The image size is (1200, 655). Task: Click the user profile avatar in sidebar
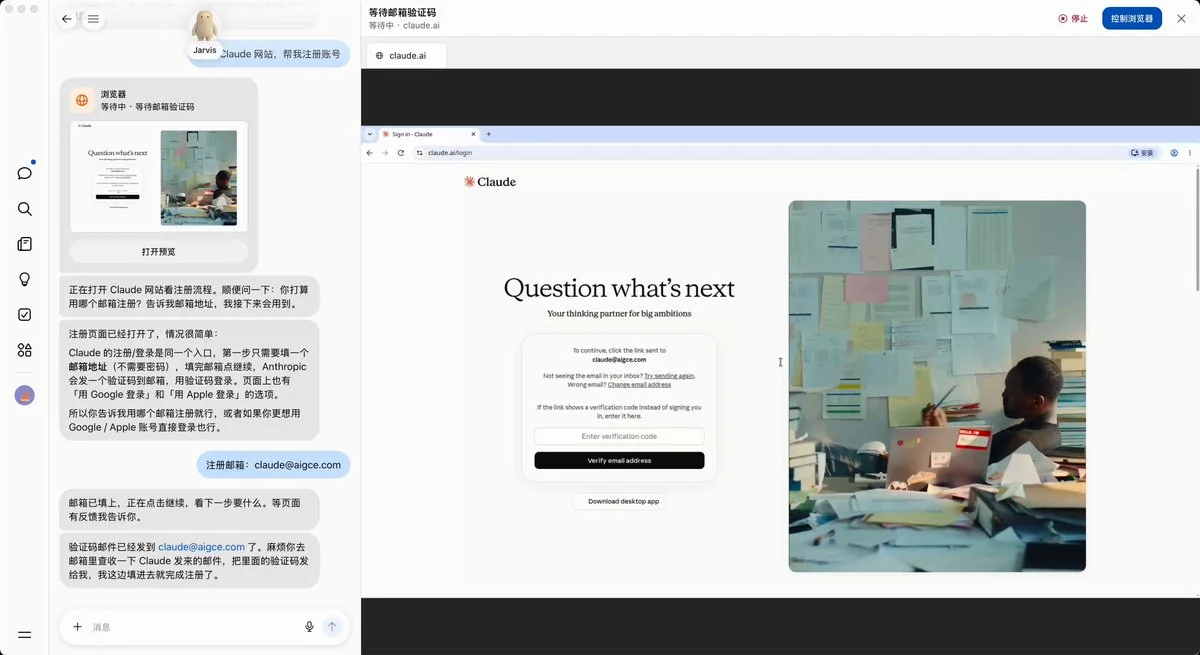pos(25,395)
